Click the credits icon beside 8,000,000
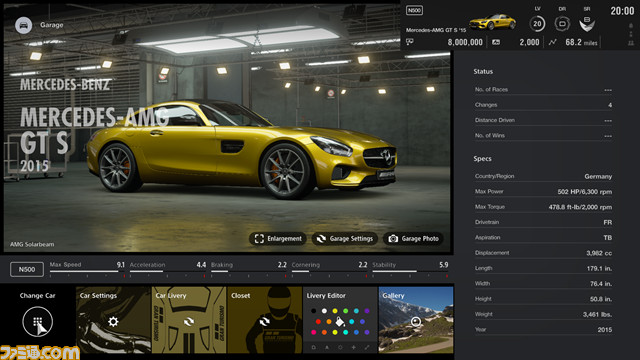 pos(410,42)
